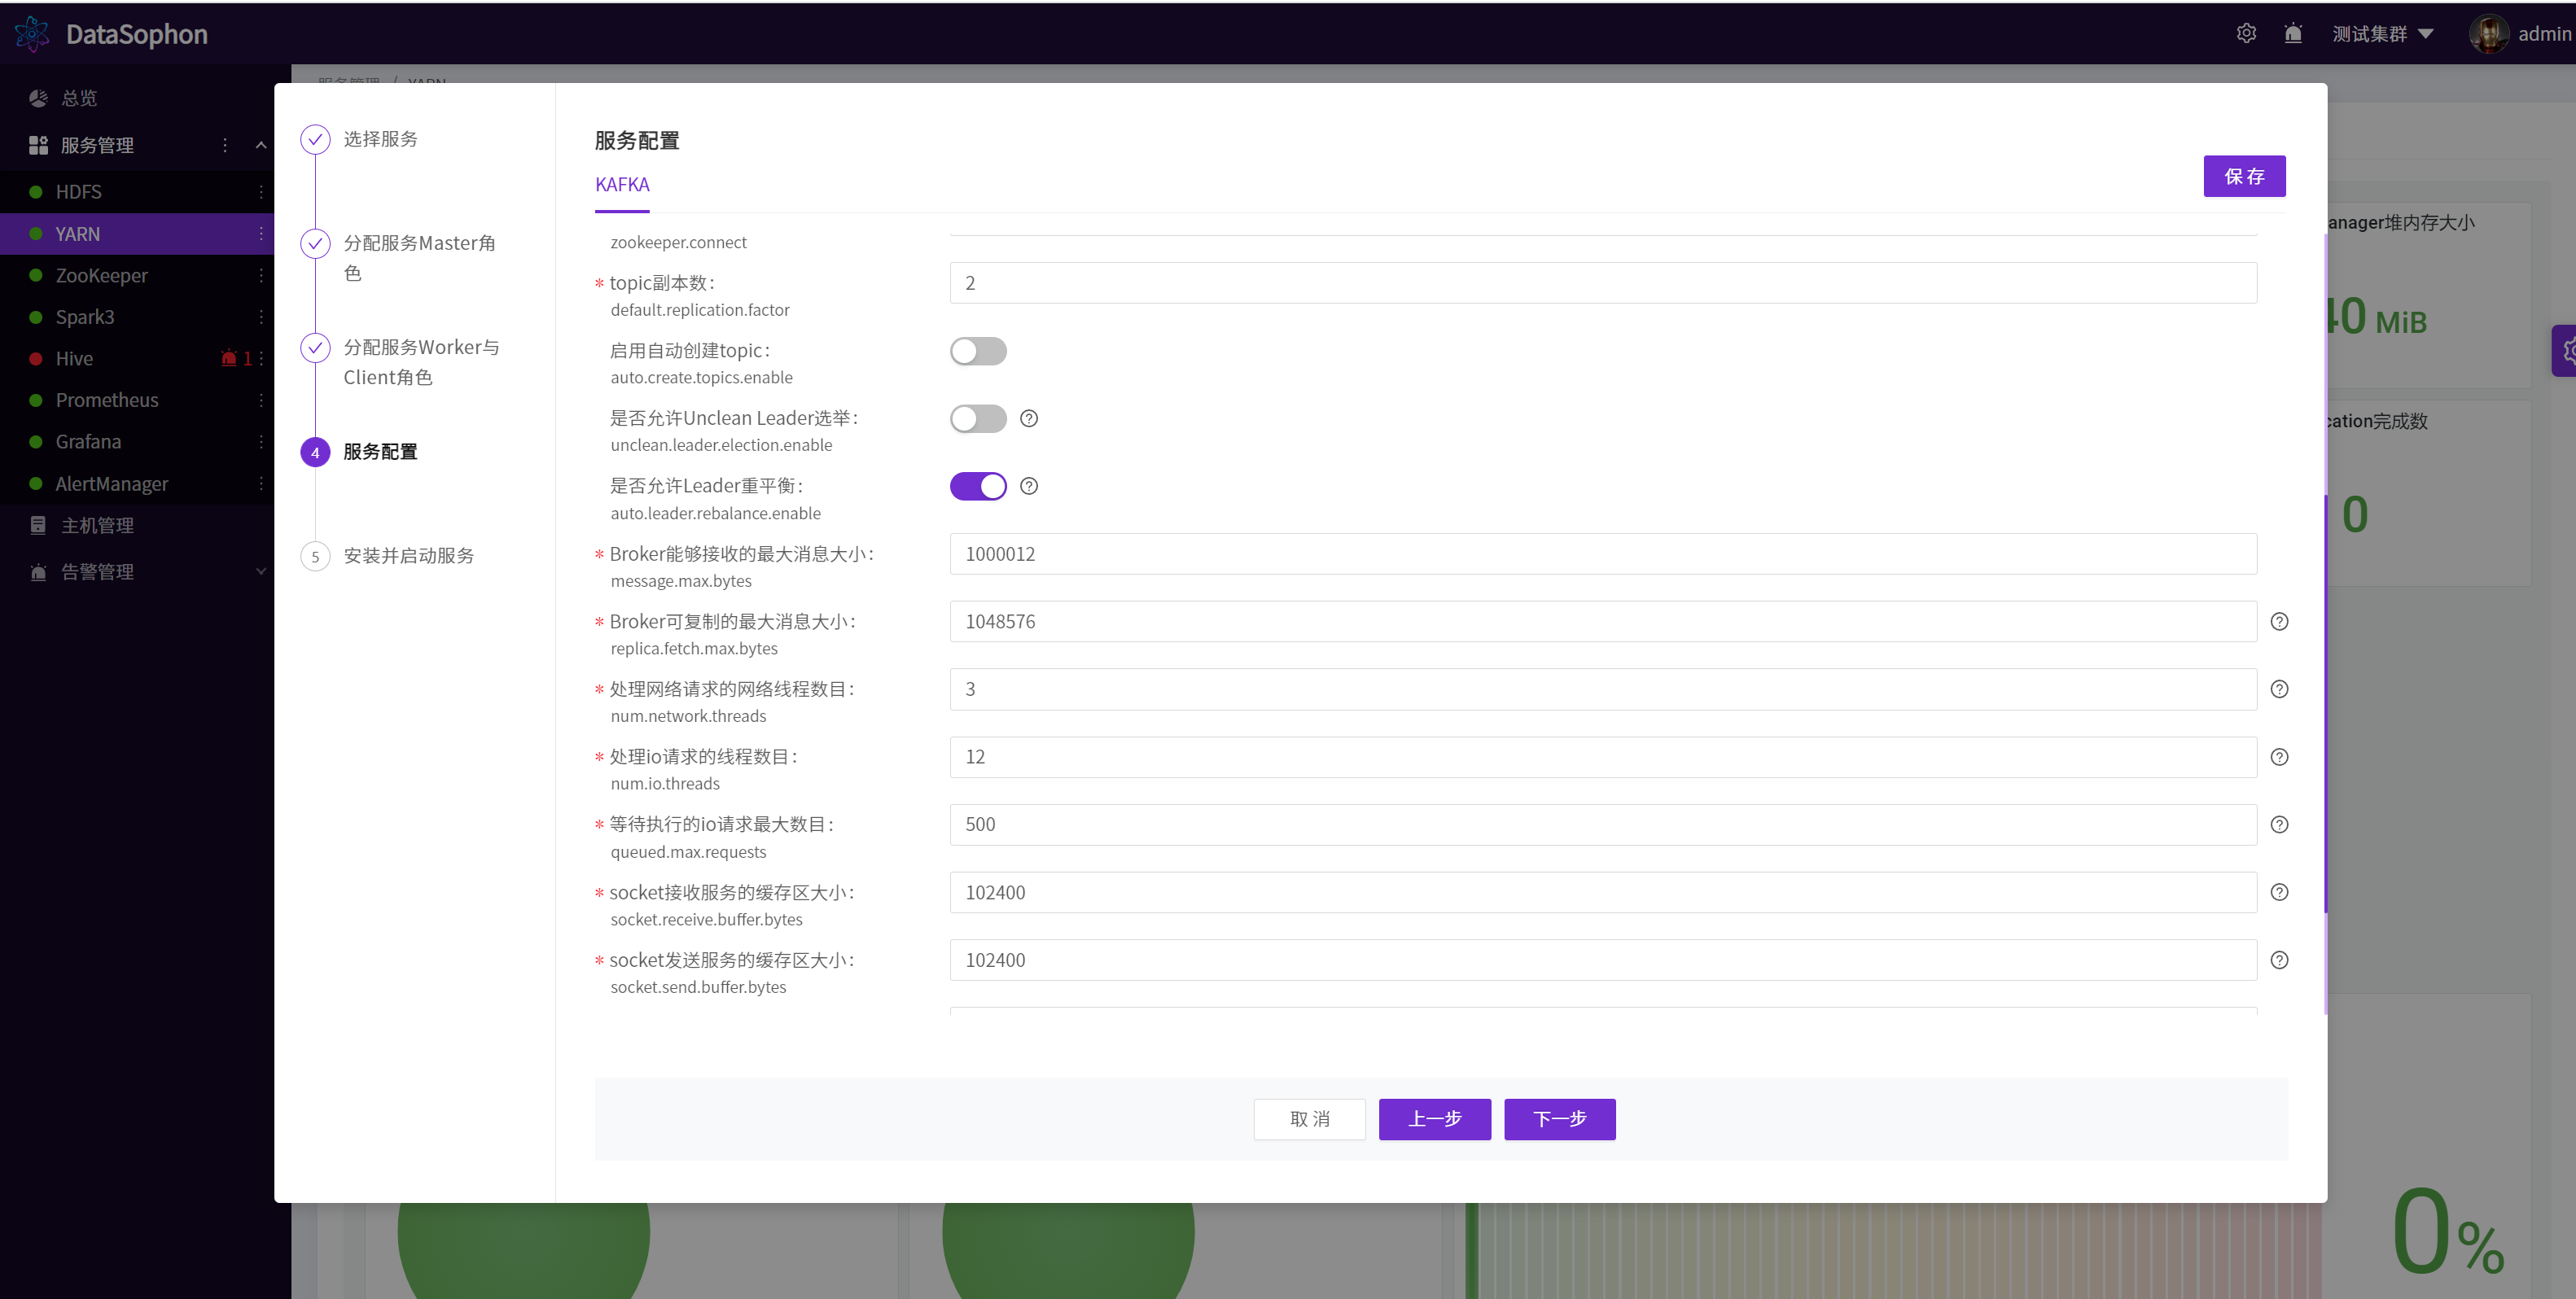Edit the queued.max.requests field
Screen dimensions: 2576x1299
pos(1603,824)
